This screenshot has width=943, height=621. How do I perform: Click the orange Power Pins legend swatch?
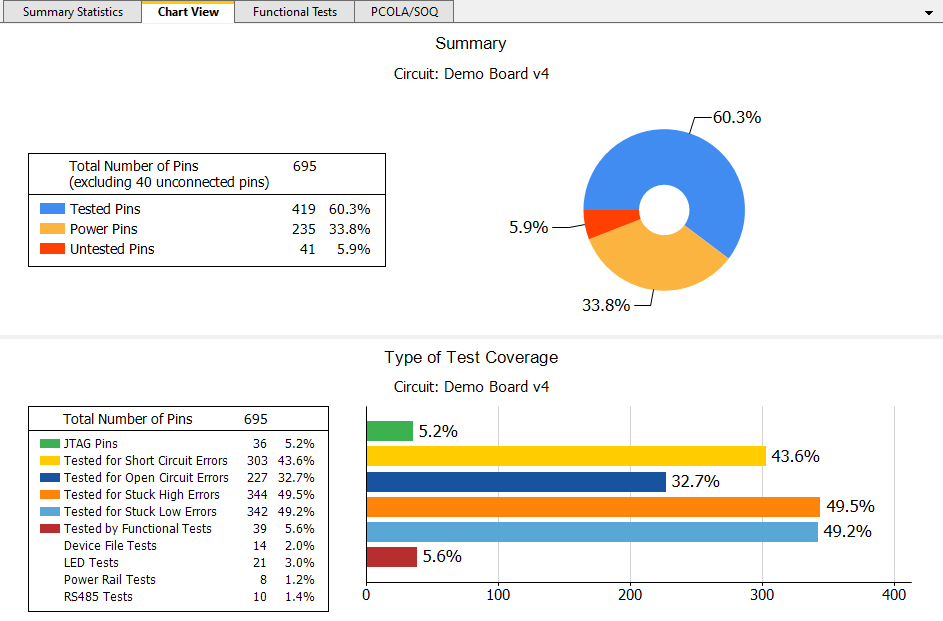point(52,229)
